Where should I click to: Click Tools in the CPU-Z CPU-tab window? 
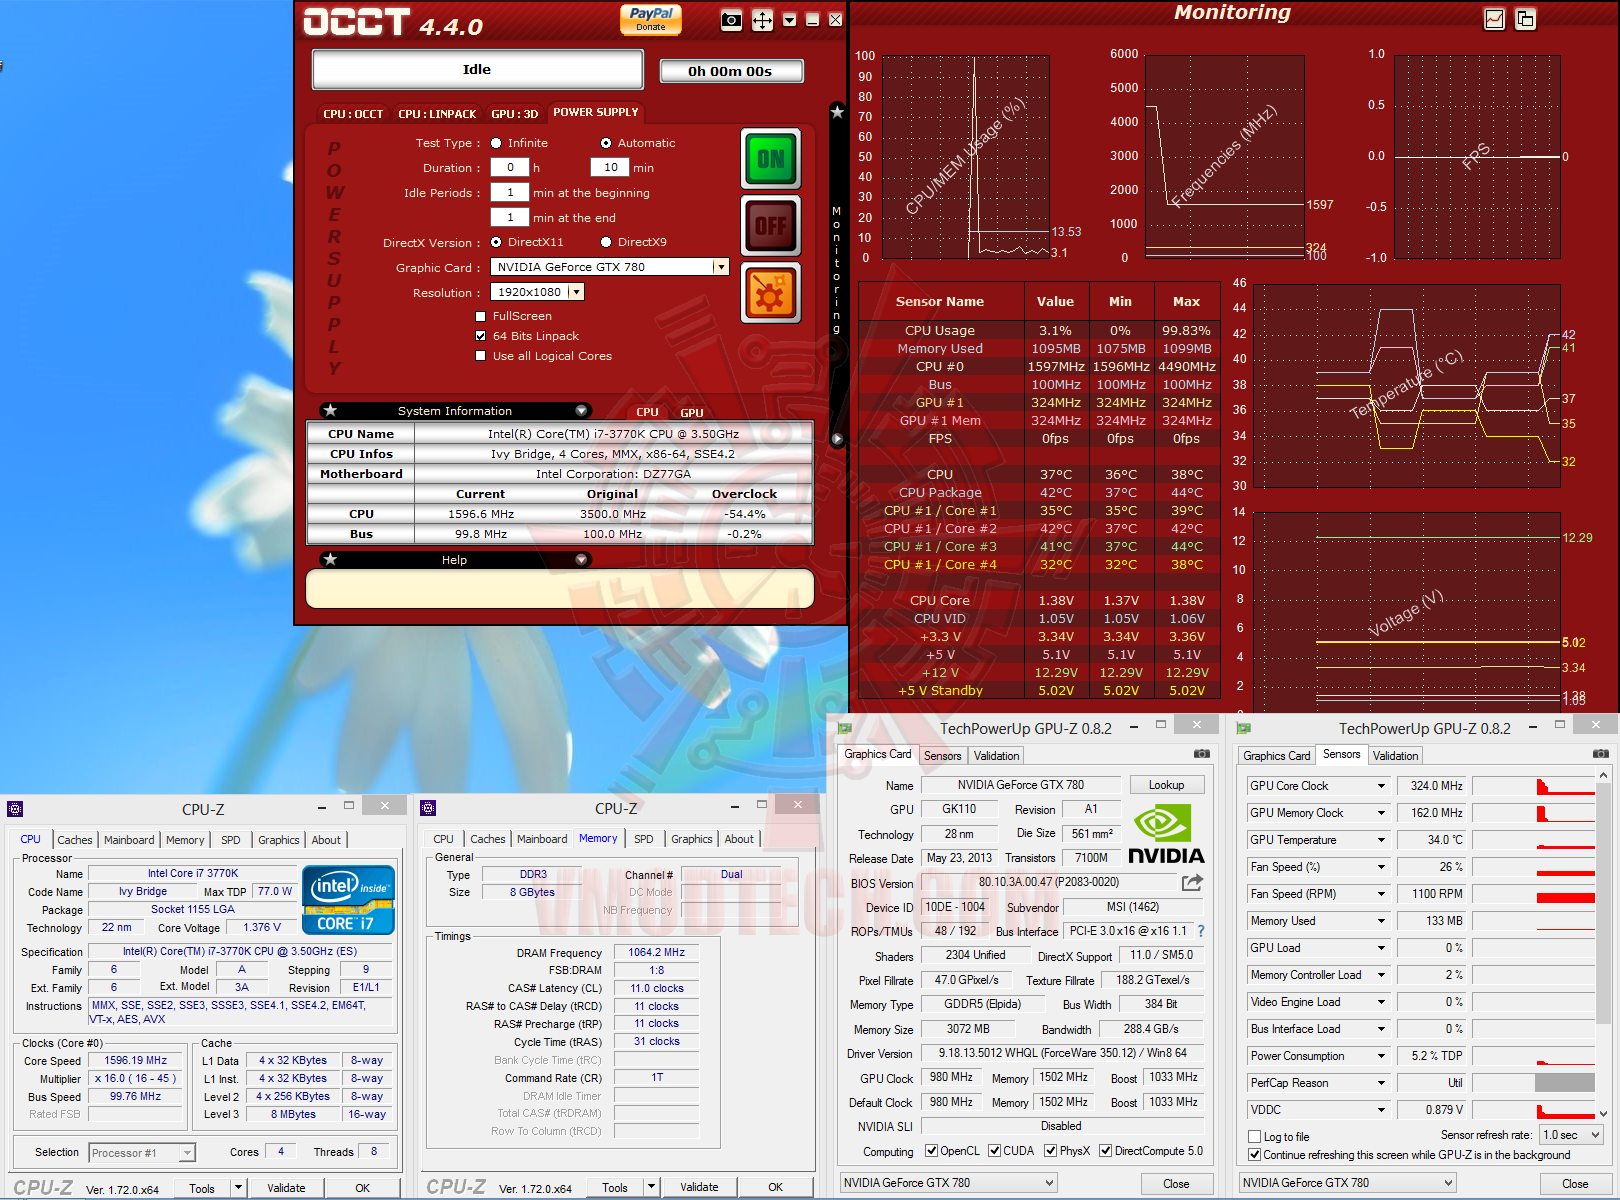[202, 1188]
